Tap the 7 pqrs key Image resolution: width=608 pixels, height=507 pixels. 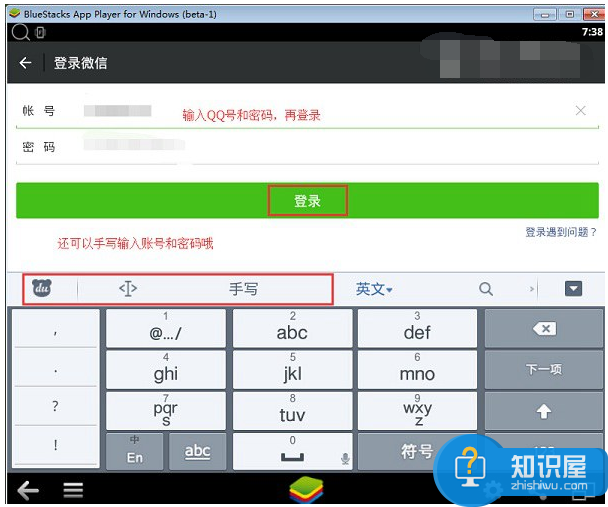pos(166,411)
